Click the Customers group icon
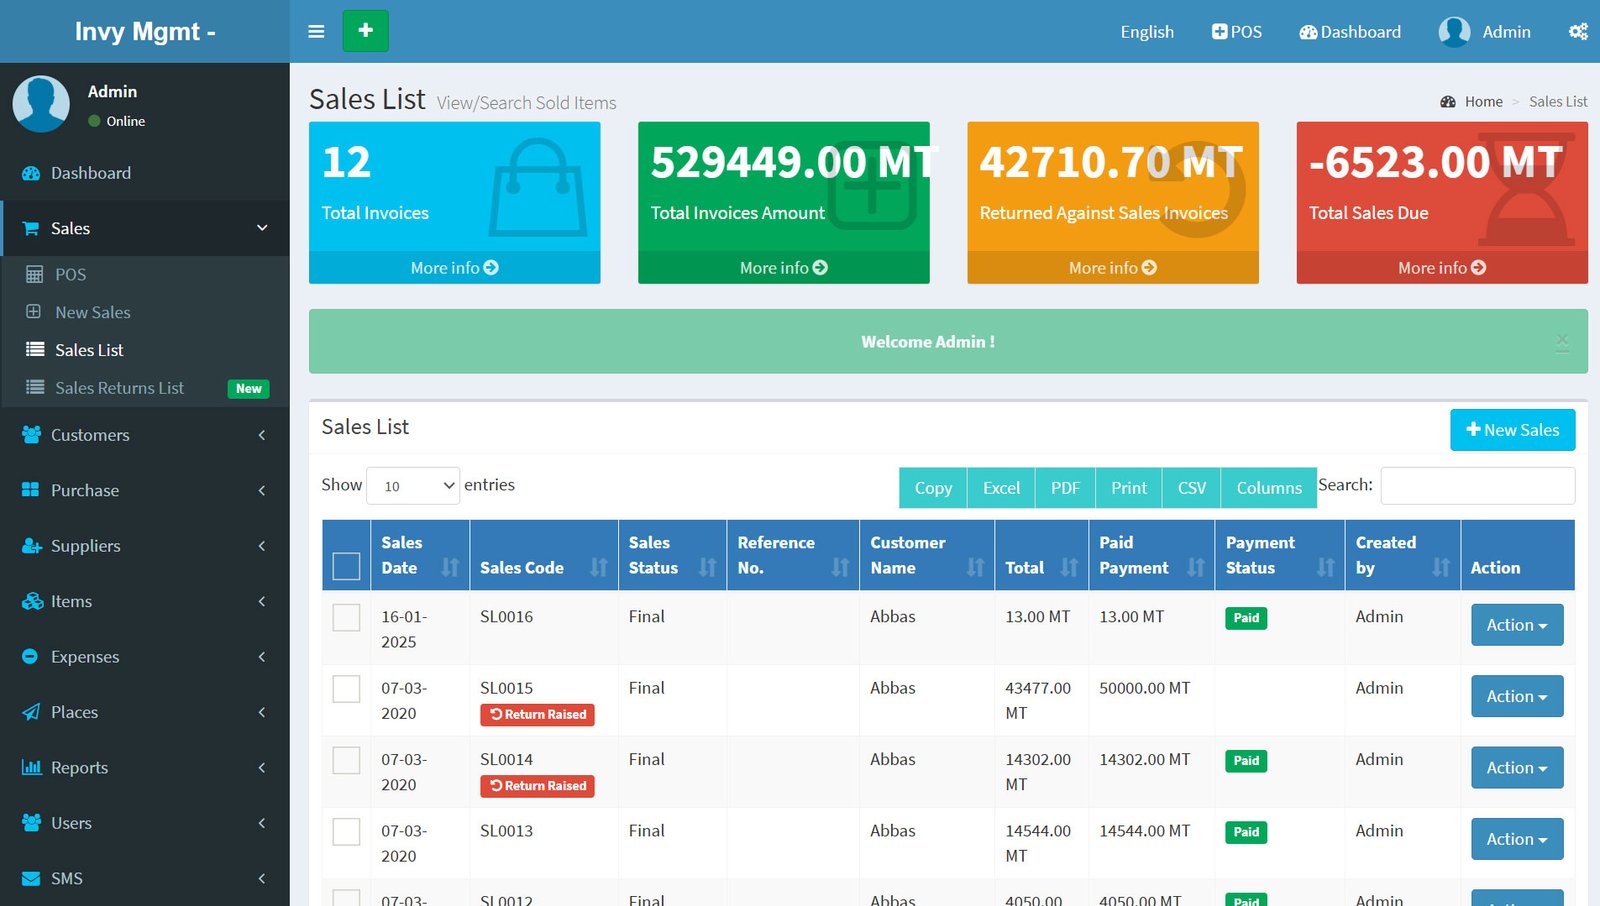Screen dimensions: 1600x906 [31, 435]
